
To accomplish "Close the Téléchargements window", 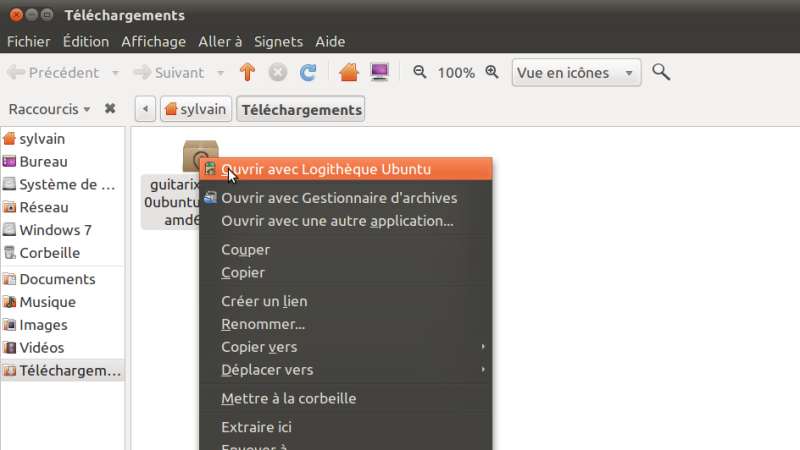I will [16, 15].
